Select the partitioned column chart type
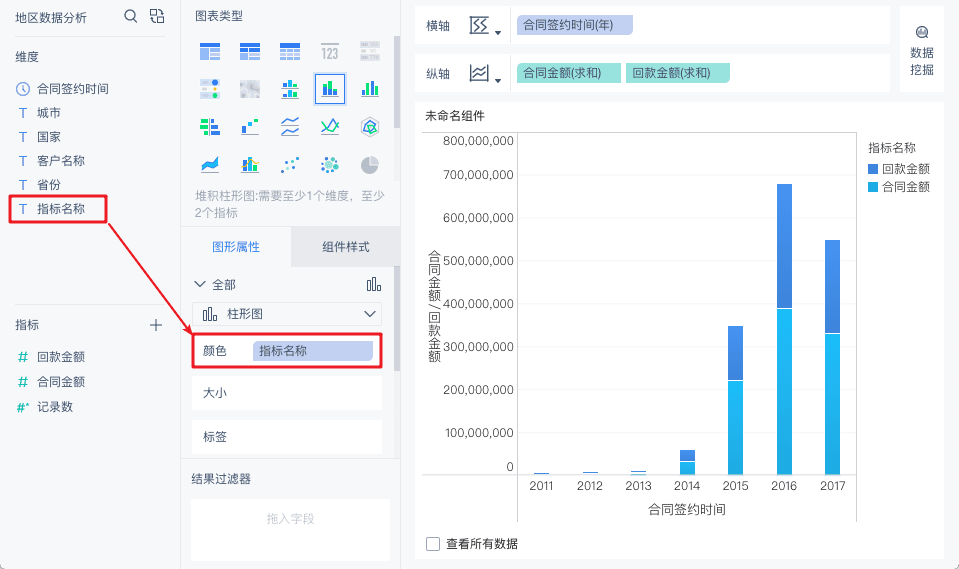The image size is (959, 569). (x=290, y=89)
